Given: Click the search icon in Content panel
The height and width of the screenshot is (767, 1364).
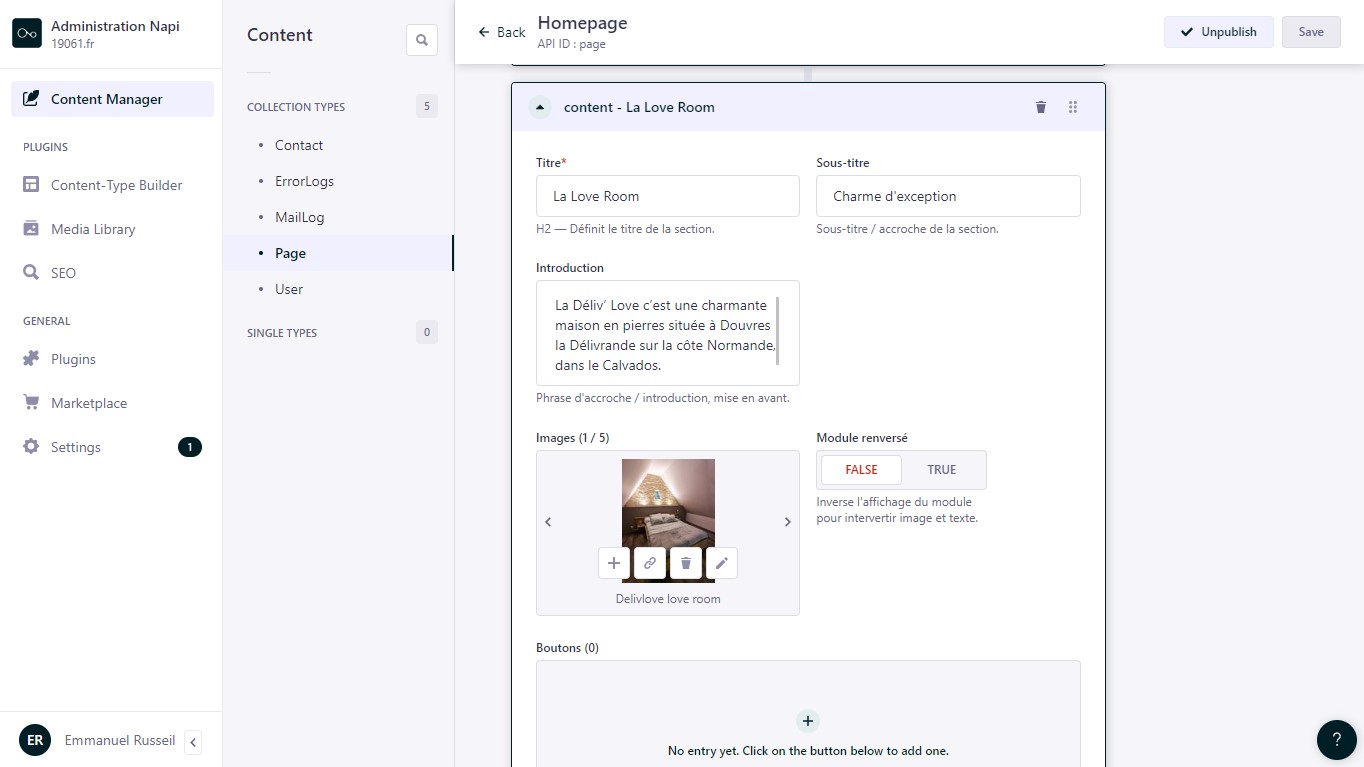Looking at the screenshot, I should (x=421, y=40).
